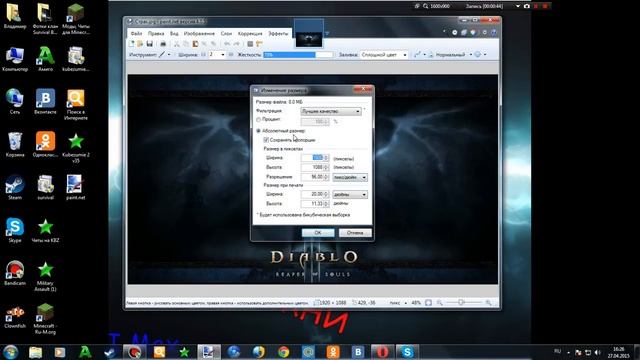Screen dimensions: 640x360
Task: Click the New image toolbar icon
Action: 131,44
